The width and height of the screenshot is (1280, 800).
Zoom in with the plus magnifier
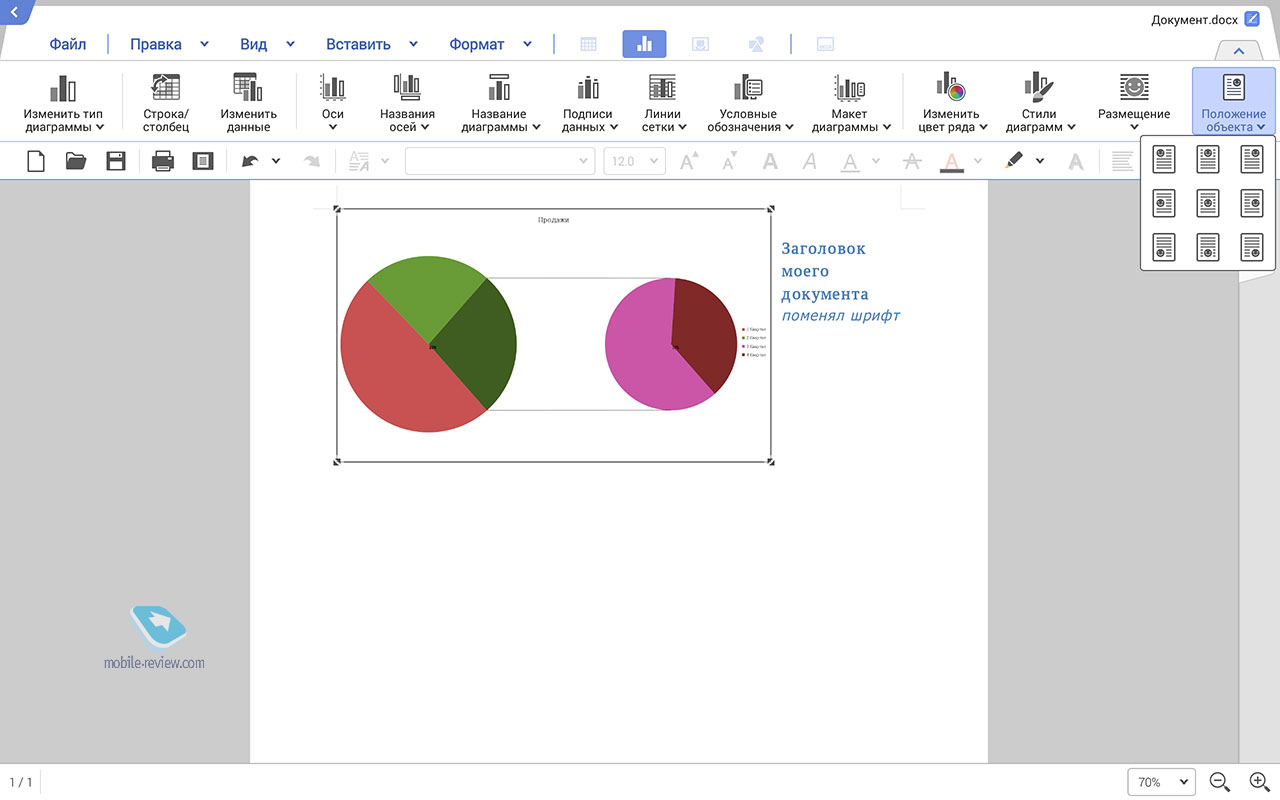(1259, 782)
